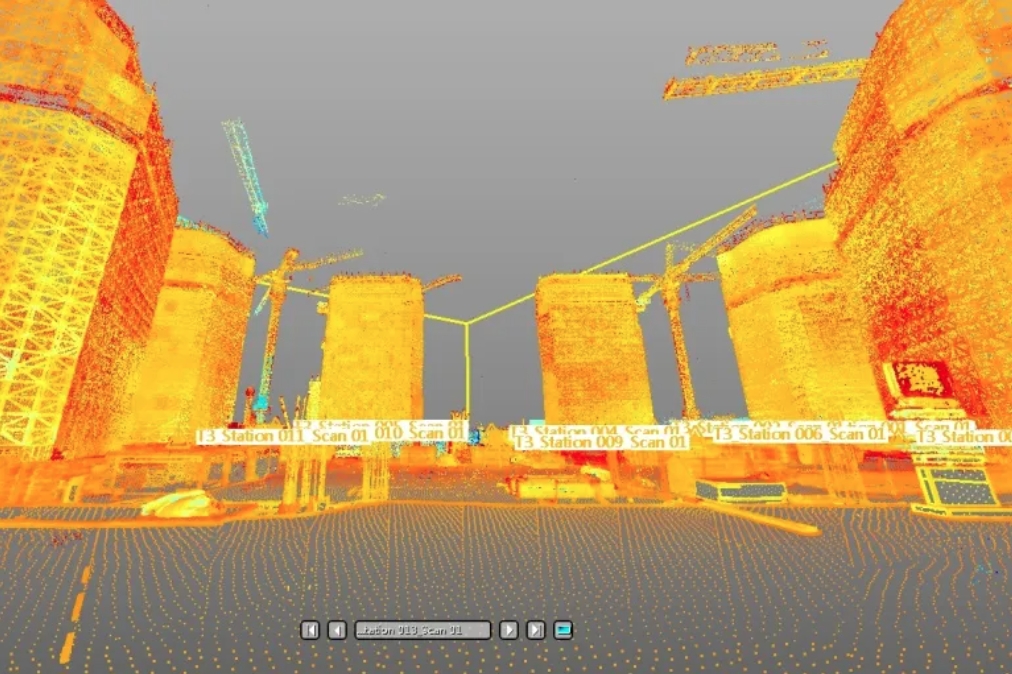Toggle the cyan panorama view icon
Viewport: 1012px width, 674px height.
point(563,630)
